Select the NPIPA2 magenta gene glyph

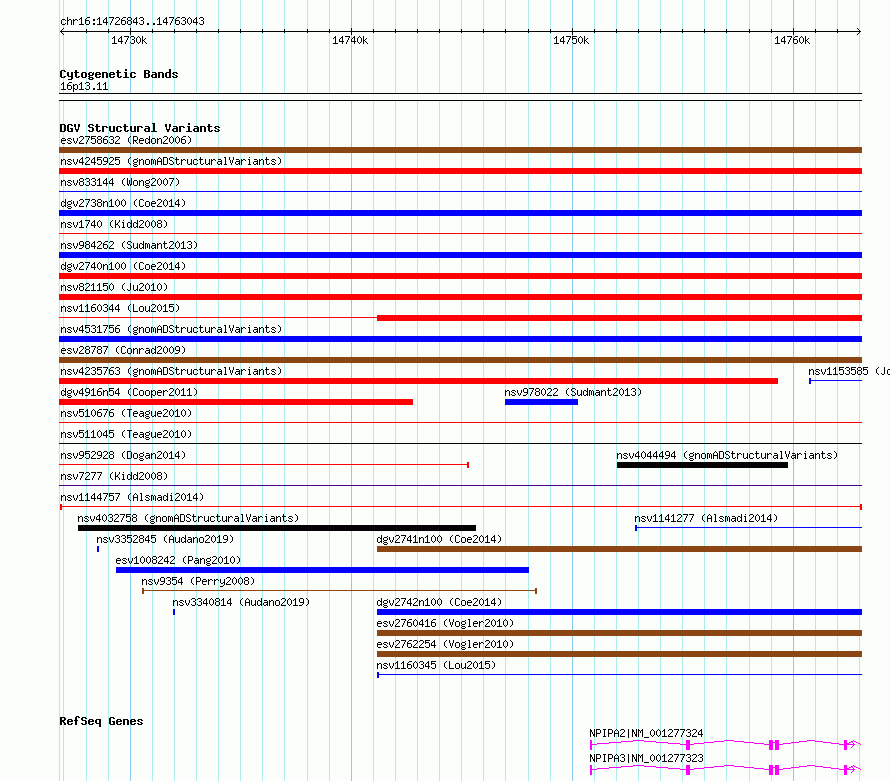[726, 744]
